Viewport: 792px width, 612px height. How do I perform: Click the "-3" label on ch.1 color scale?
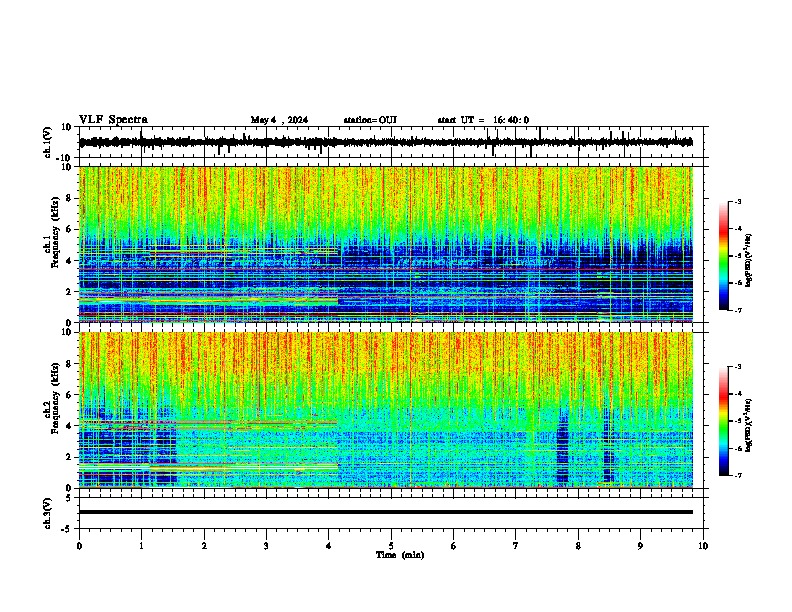[737, 201]
